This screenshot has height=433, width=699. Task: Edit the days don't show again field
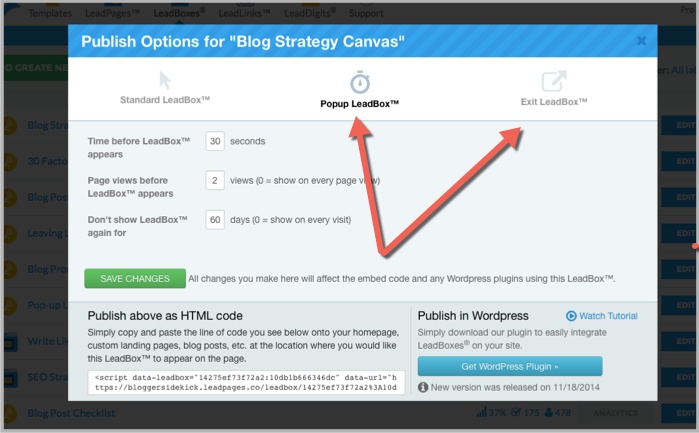click(215, 220)
